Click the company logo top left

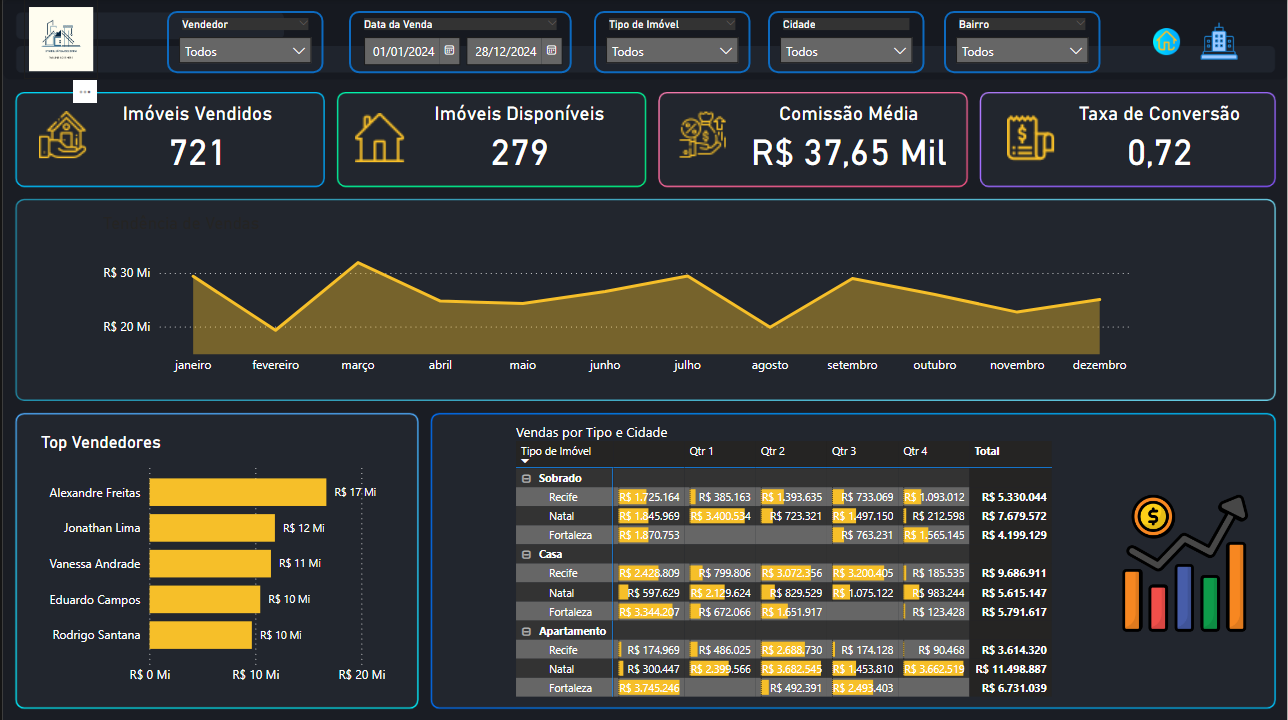pos(60,41)
